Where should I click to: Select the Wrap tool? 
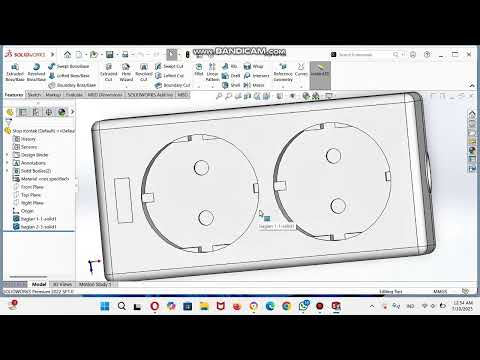click(253, 66)
